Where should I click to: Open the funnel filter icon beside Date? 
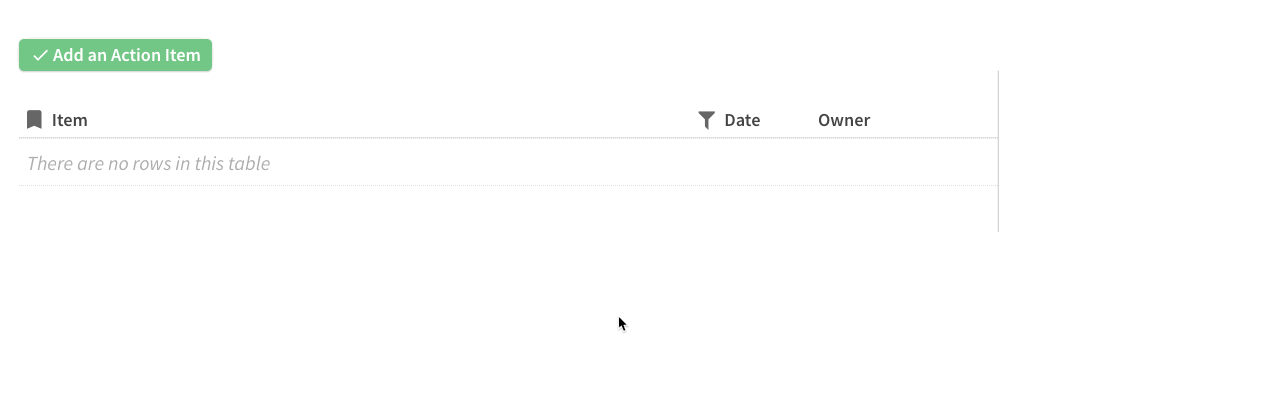click(x=706, y=120)
